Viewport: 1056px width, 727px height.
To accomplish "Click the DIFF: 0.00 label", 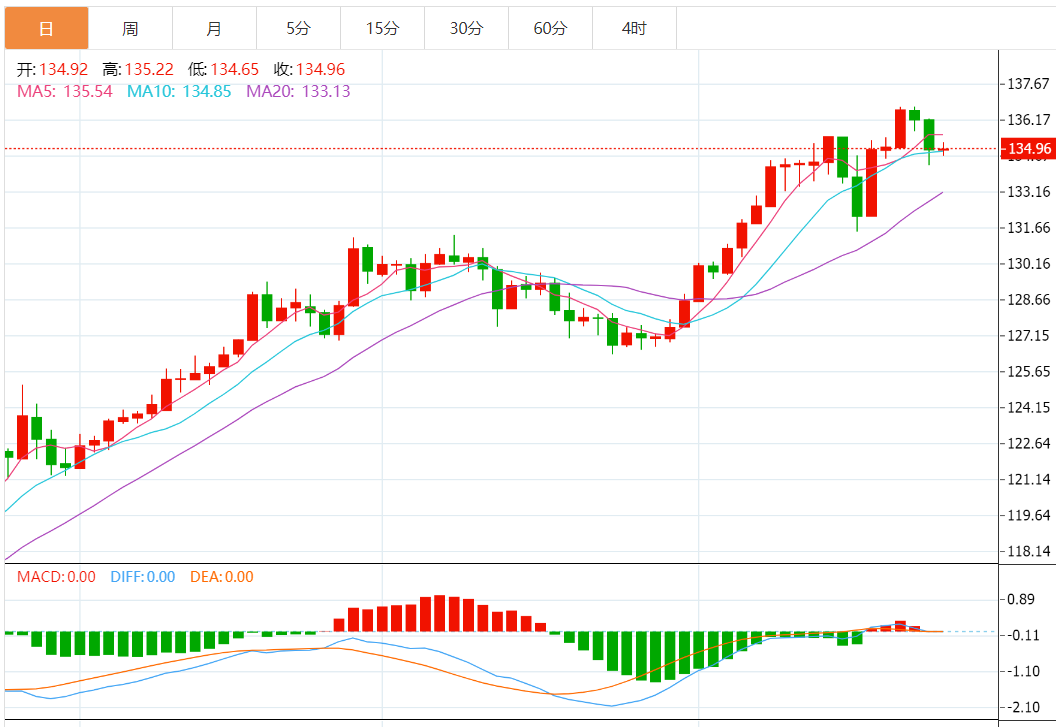I will tap(143, 577).
